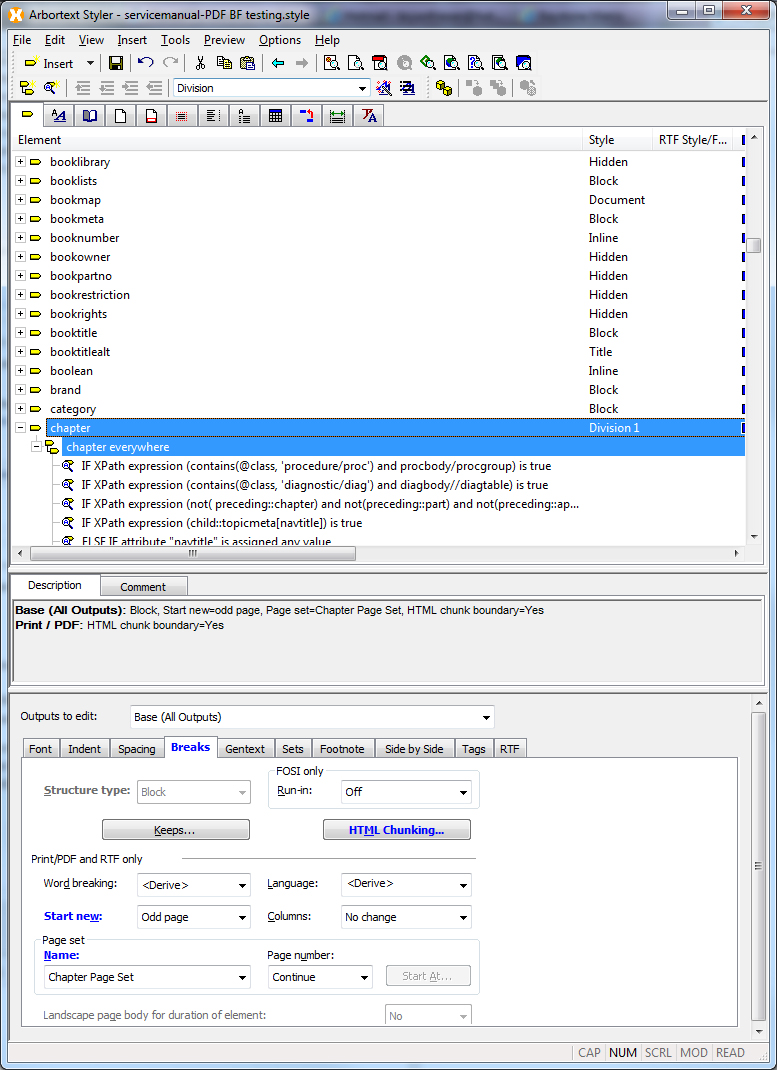Open the Insert dropdown arrow
The height and width of the screenshot is (1070, 777).
click(90, 63)
